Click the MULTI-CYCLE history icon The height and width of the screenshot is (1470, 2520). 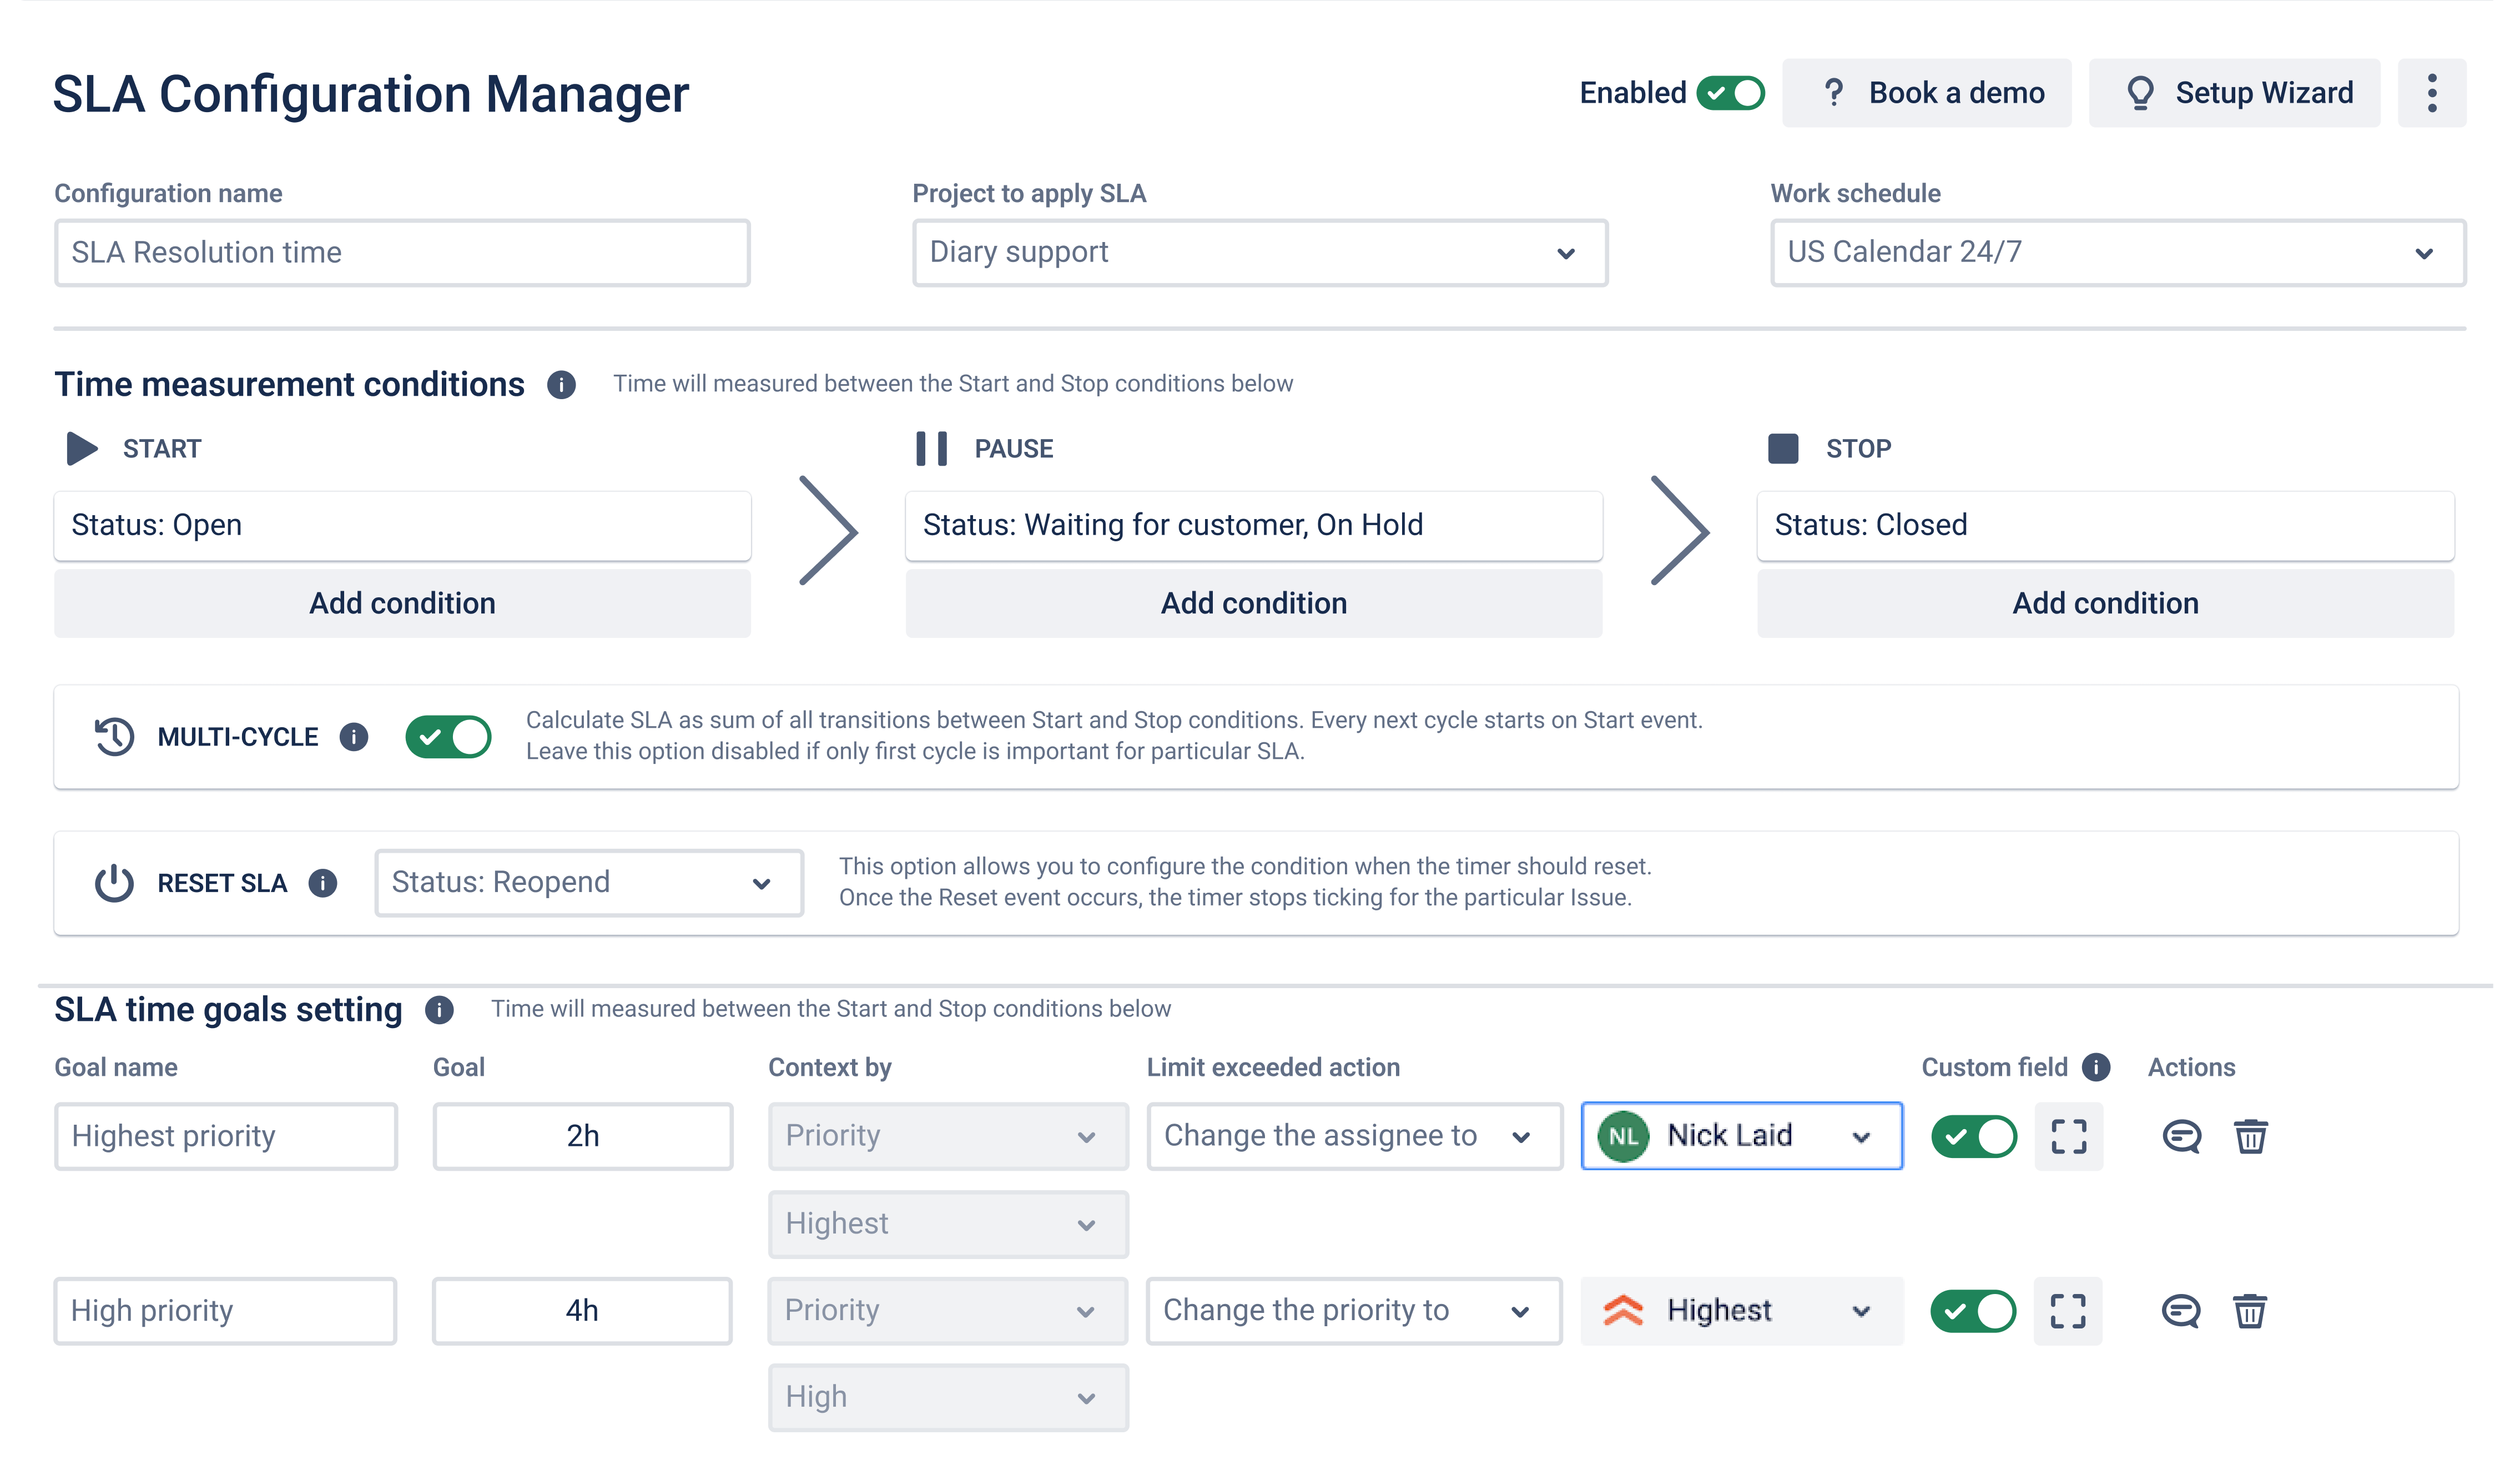114,737
